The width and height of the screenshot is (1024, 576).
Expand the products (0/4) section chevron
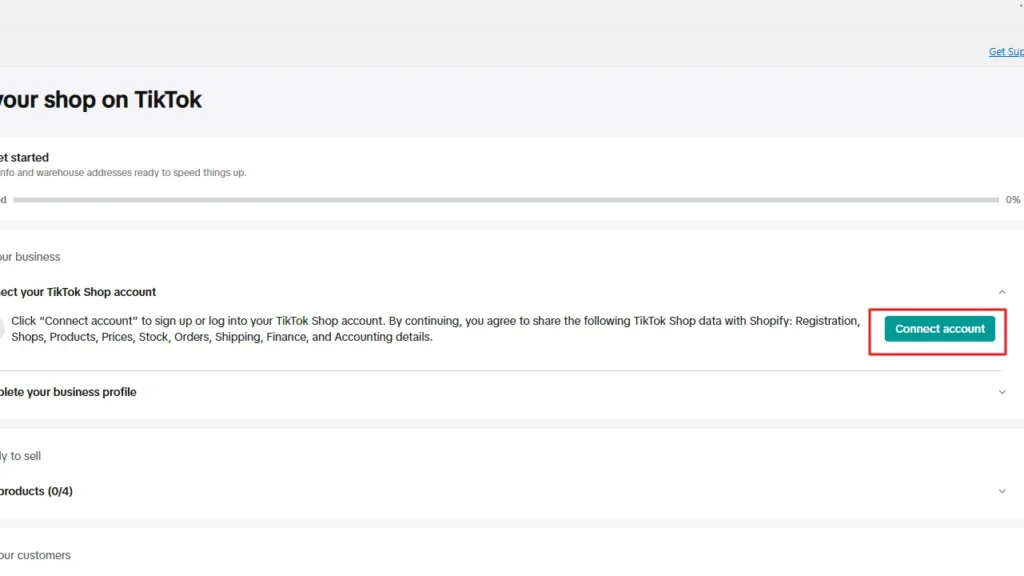tap(1002, 491)
